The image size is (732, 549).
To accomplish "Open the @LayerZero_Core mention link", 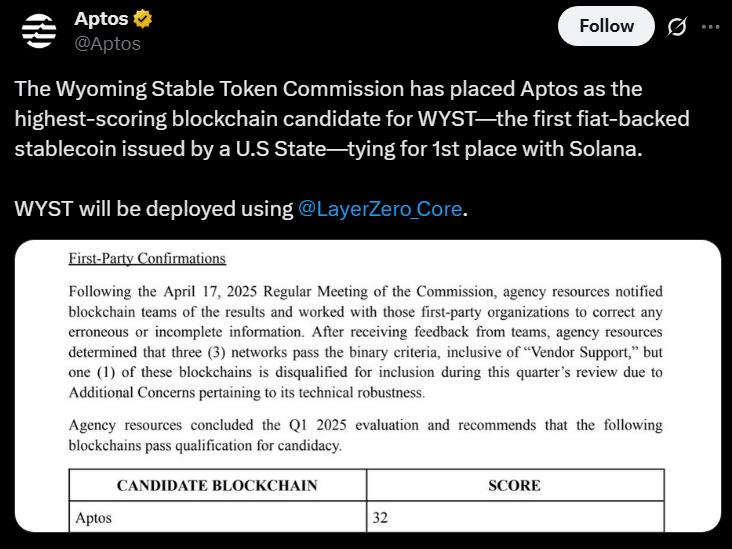I will 381,209.
